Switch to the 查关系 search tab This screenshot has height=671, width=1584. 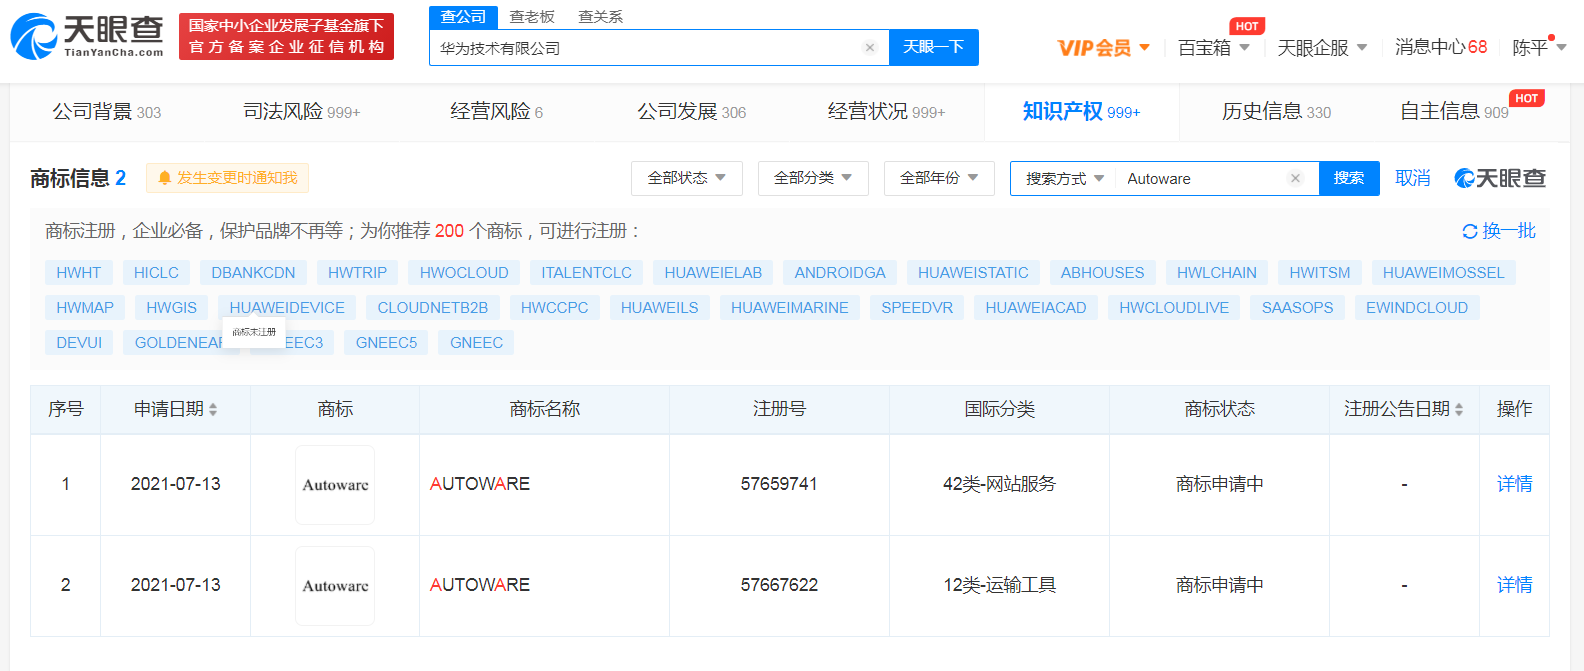click(600, 17)
